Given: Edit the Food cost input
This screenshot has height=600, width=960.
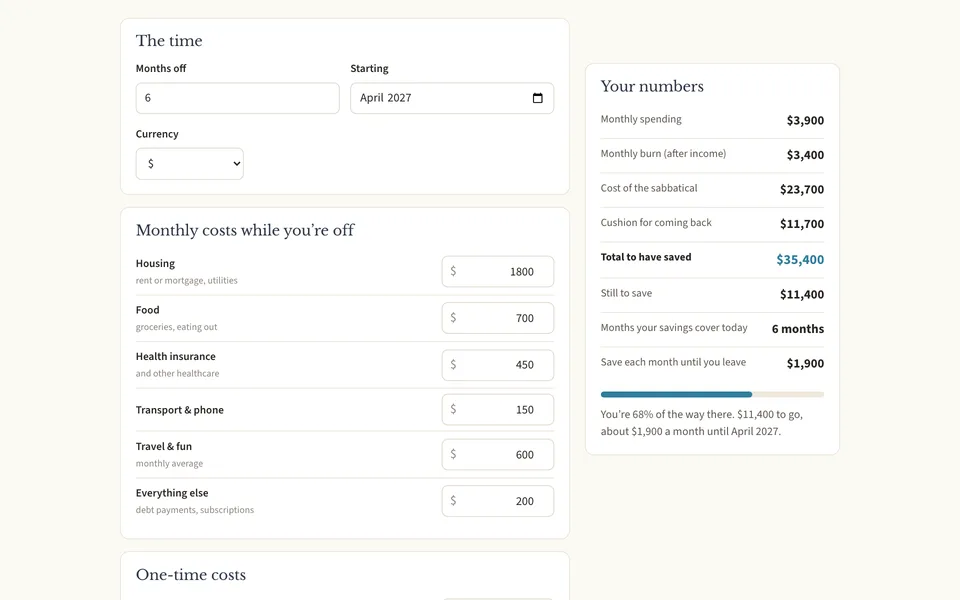Looking at the screenshot, I should [498, 318].
